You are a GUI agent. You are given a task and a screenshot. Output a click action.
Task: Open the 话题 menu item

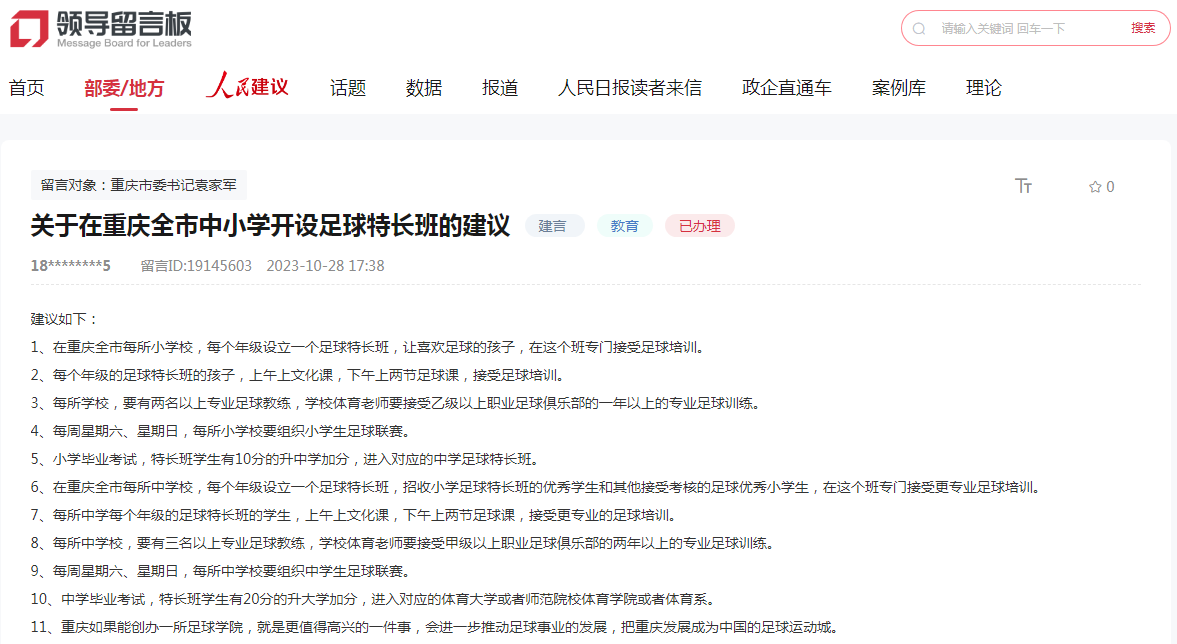(346, 87)
